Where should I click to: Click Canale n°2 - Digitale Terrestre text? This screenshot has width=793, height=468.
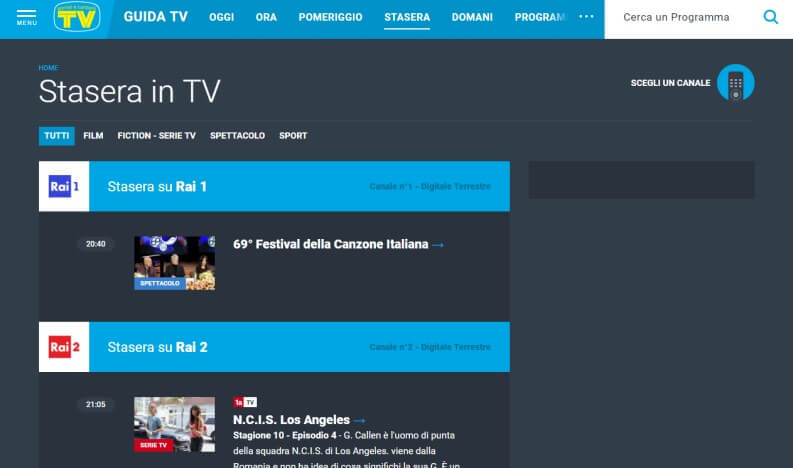[x=430, y=347]
